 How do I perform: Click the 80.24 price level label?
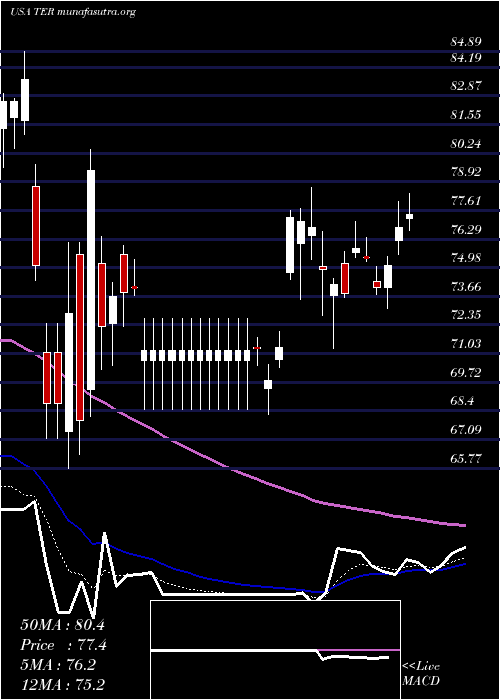pos(466,143)
